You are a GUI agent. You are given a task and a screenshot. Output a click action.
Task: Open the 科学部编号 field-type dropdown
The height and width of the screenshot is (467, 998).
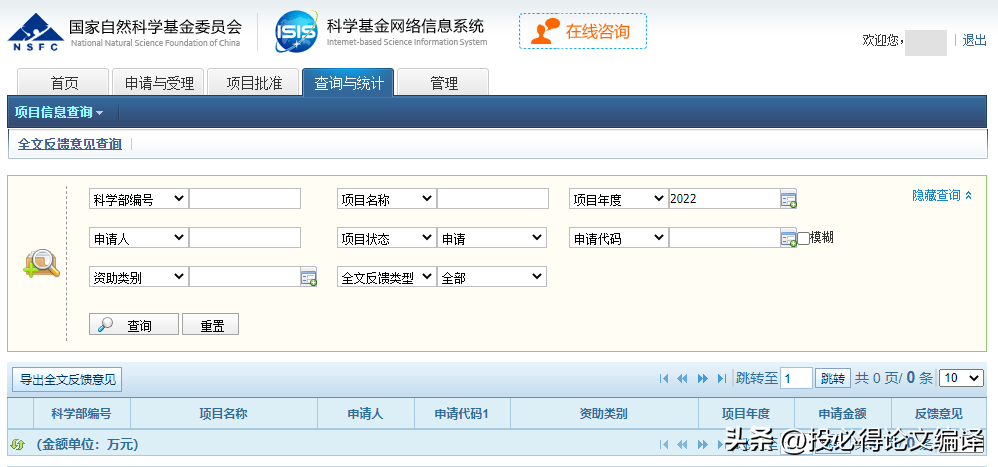(139, 199)
